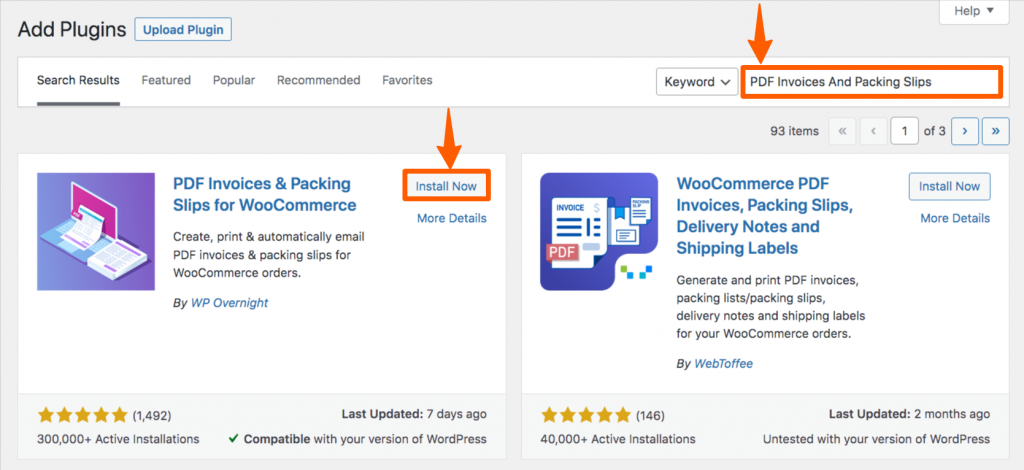Switch to the Popular tab

coord(234,80)
